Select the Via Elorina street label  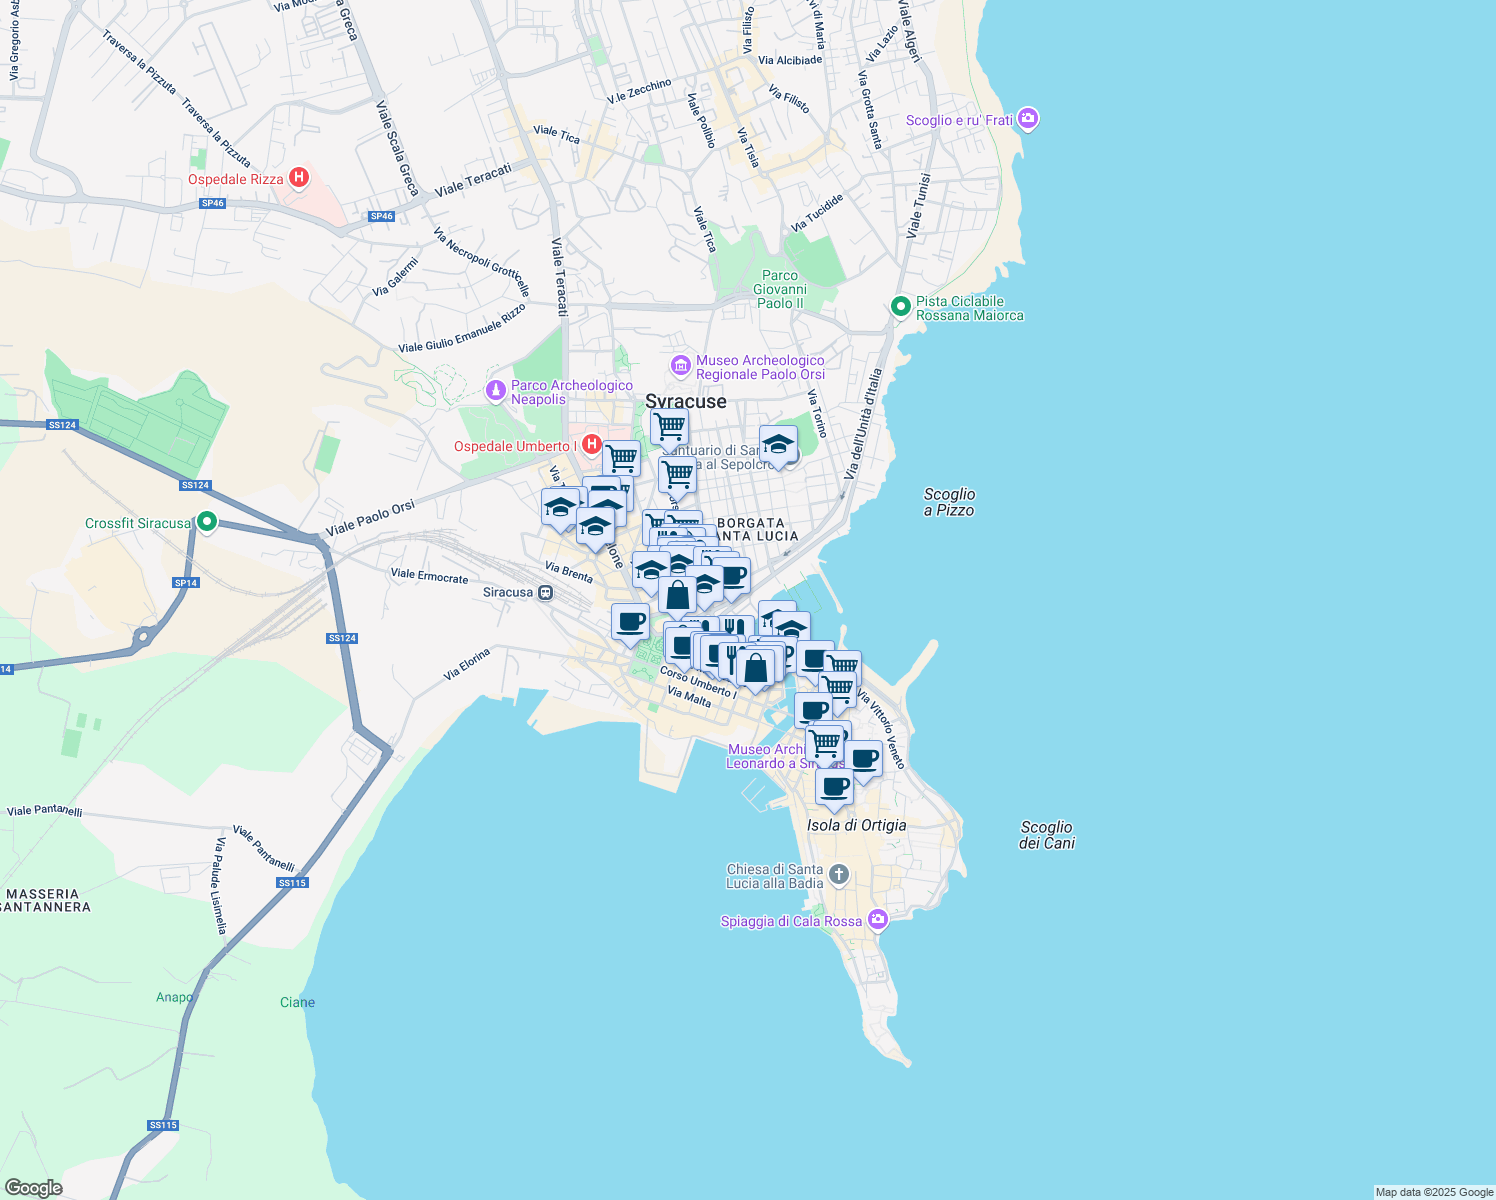point(467,664)
